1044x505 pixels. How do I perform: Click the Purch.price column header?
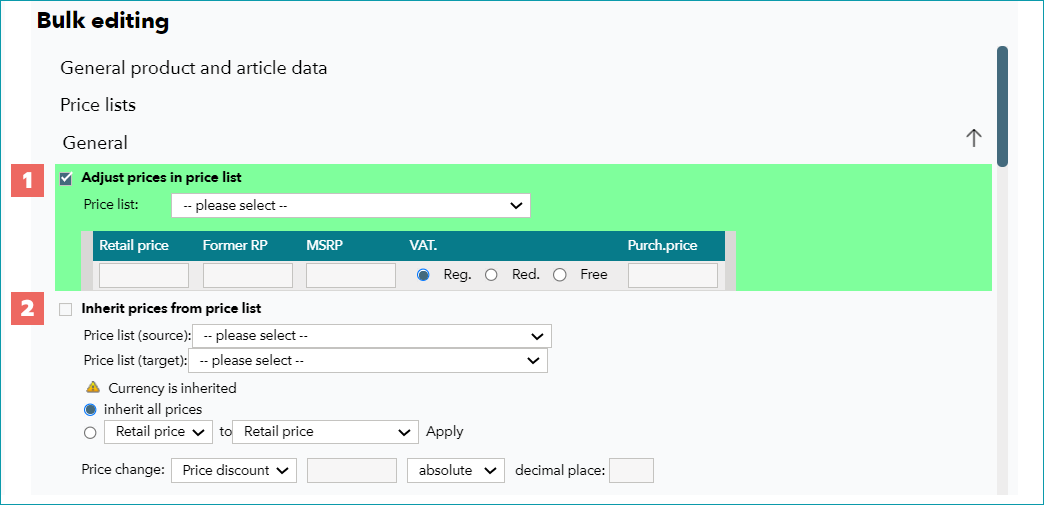(x=662, y=246)
